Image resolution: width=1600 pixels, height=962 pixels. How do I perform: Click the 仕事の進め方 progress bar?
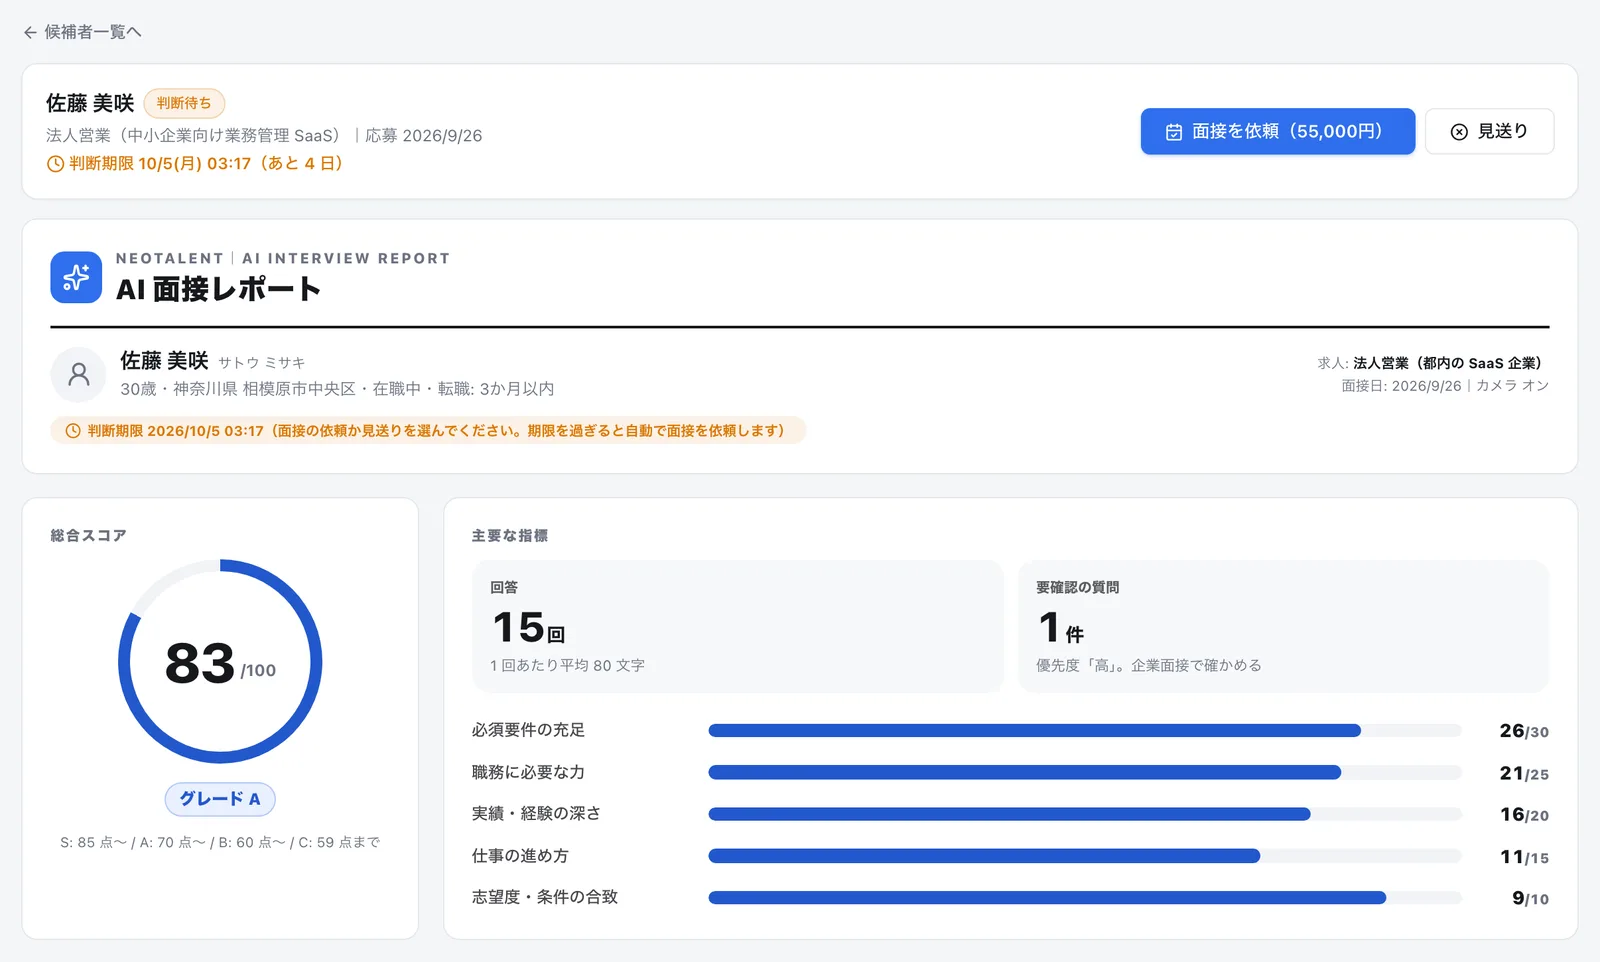point(1085,856)
